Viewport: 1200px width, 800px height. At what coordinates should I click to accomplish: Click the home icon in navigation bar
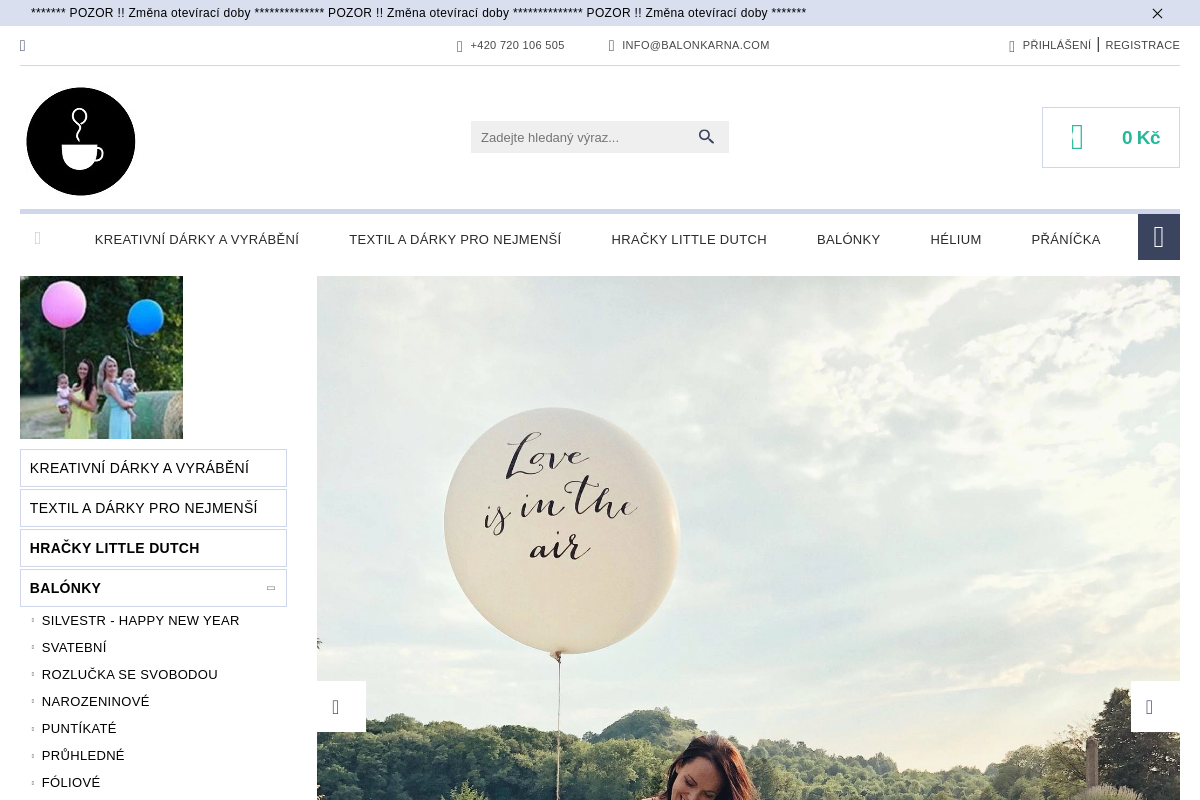point(38,238)
